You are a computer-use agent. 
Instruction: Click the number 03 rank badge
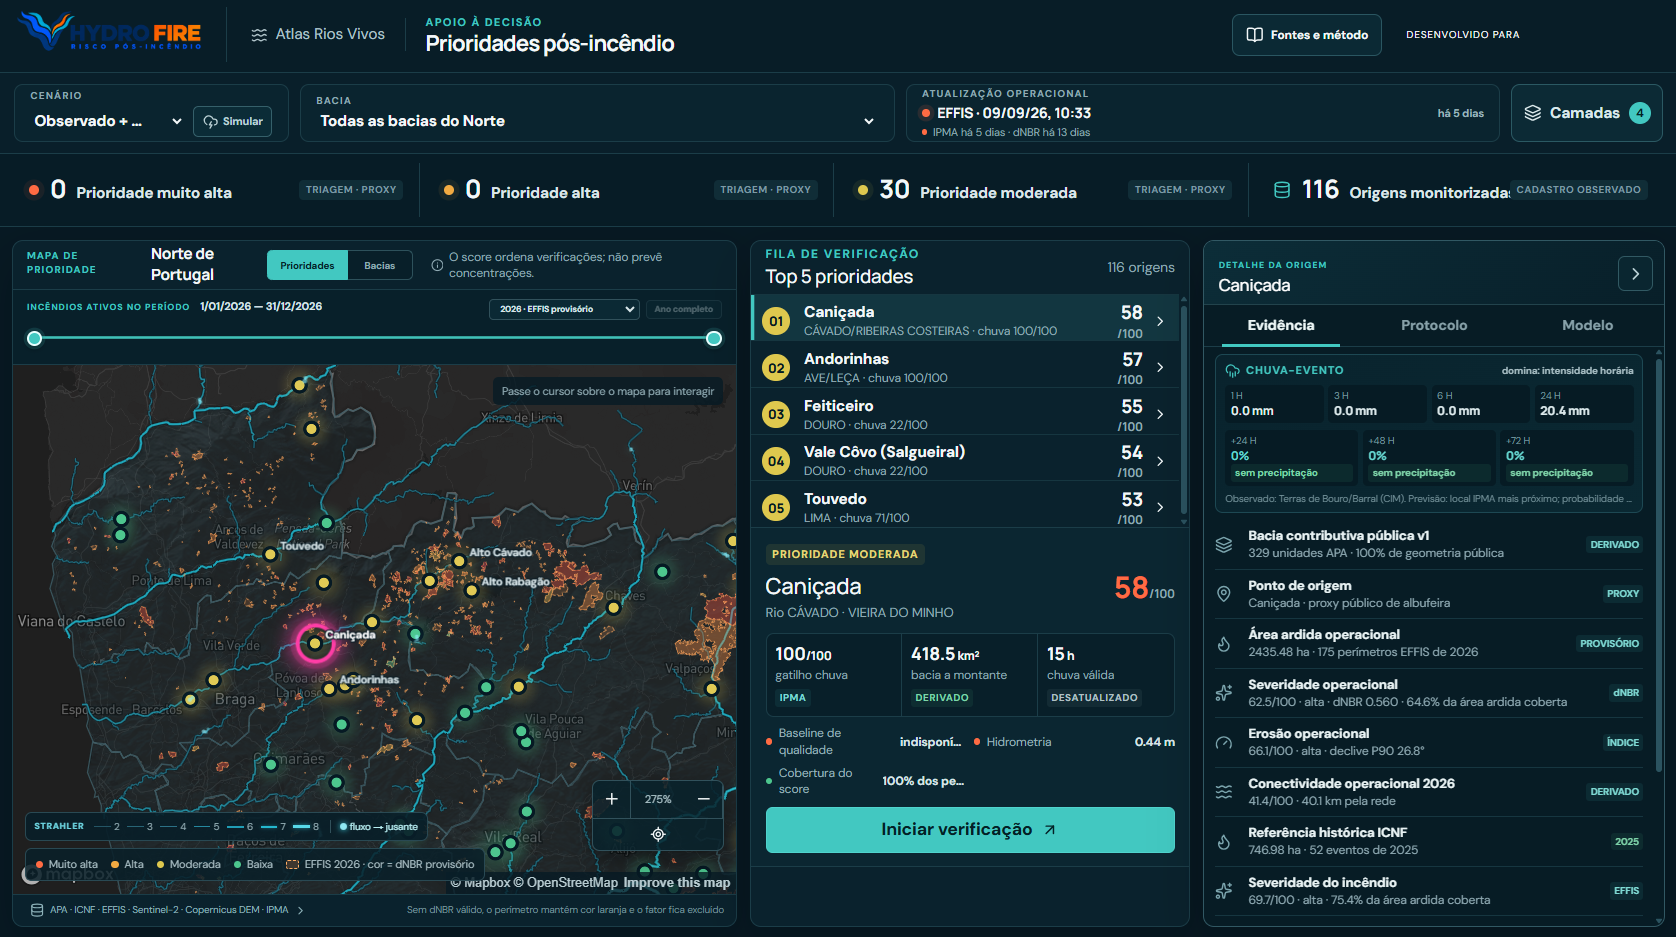point(776,414)
